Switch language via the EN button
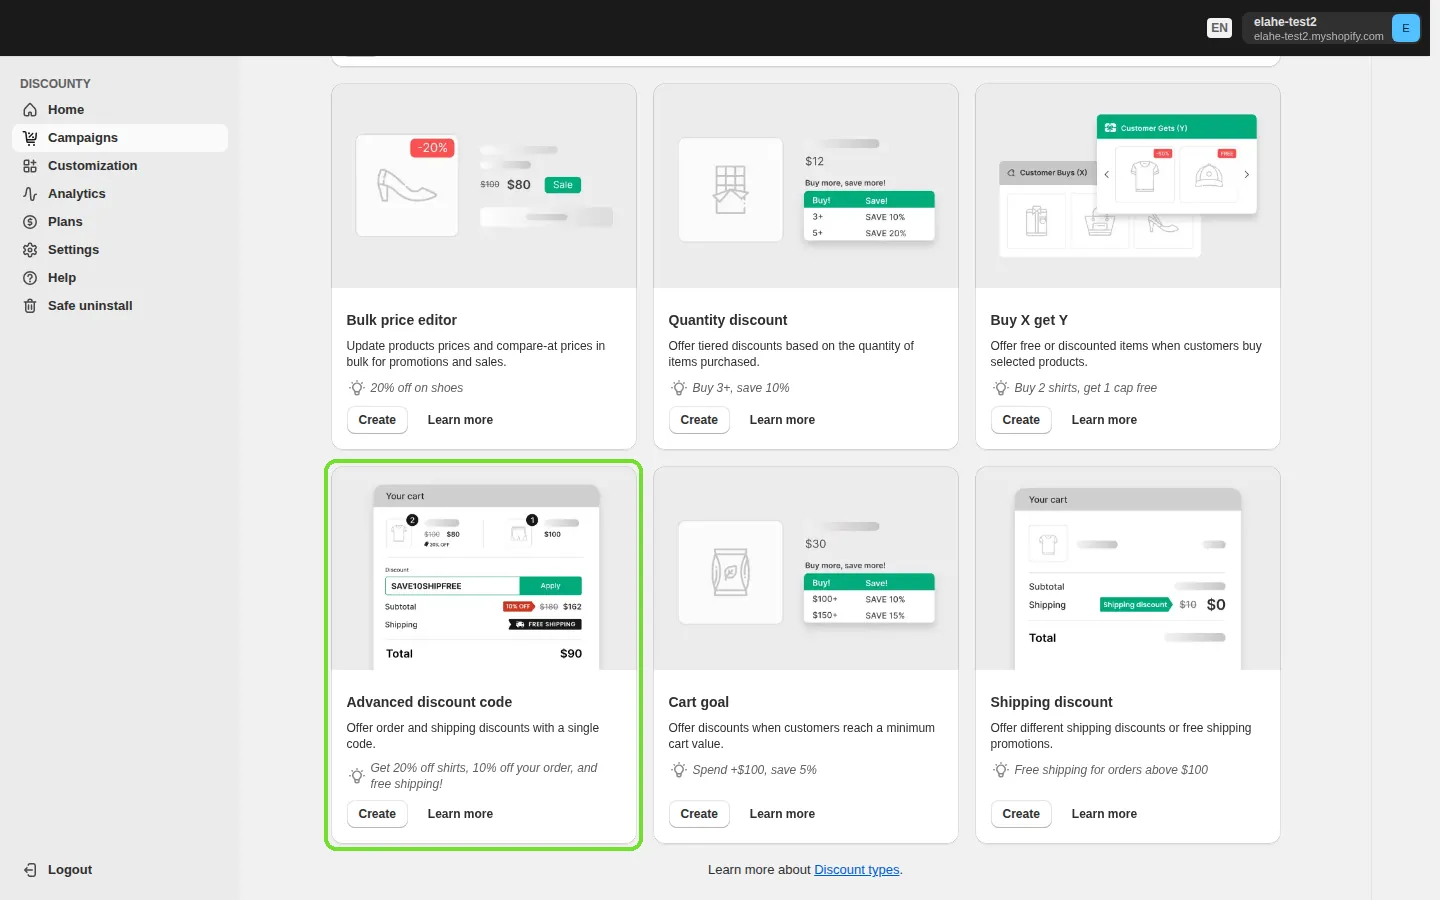 1219,28
